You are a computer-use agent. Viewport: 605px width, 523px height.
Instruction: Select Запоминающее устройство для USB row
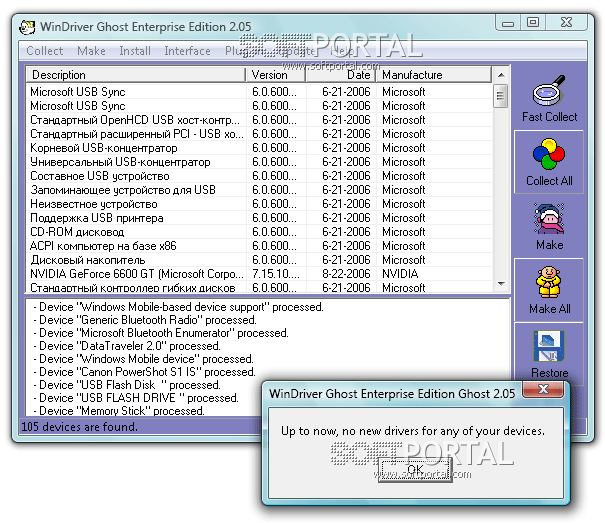click(x=259, y=190)
